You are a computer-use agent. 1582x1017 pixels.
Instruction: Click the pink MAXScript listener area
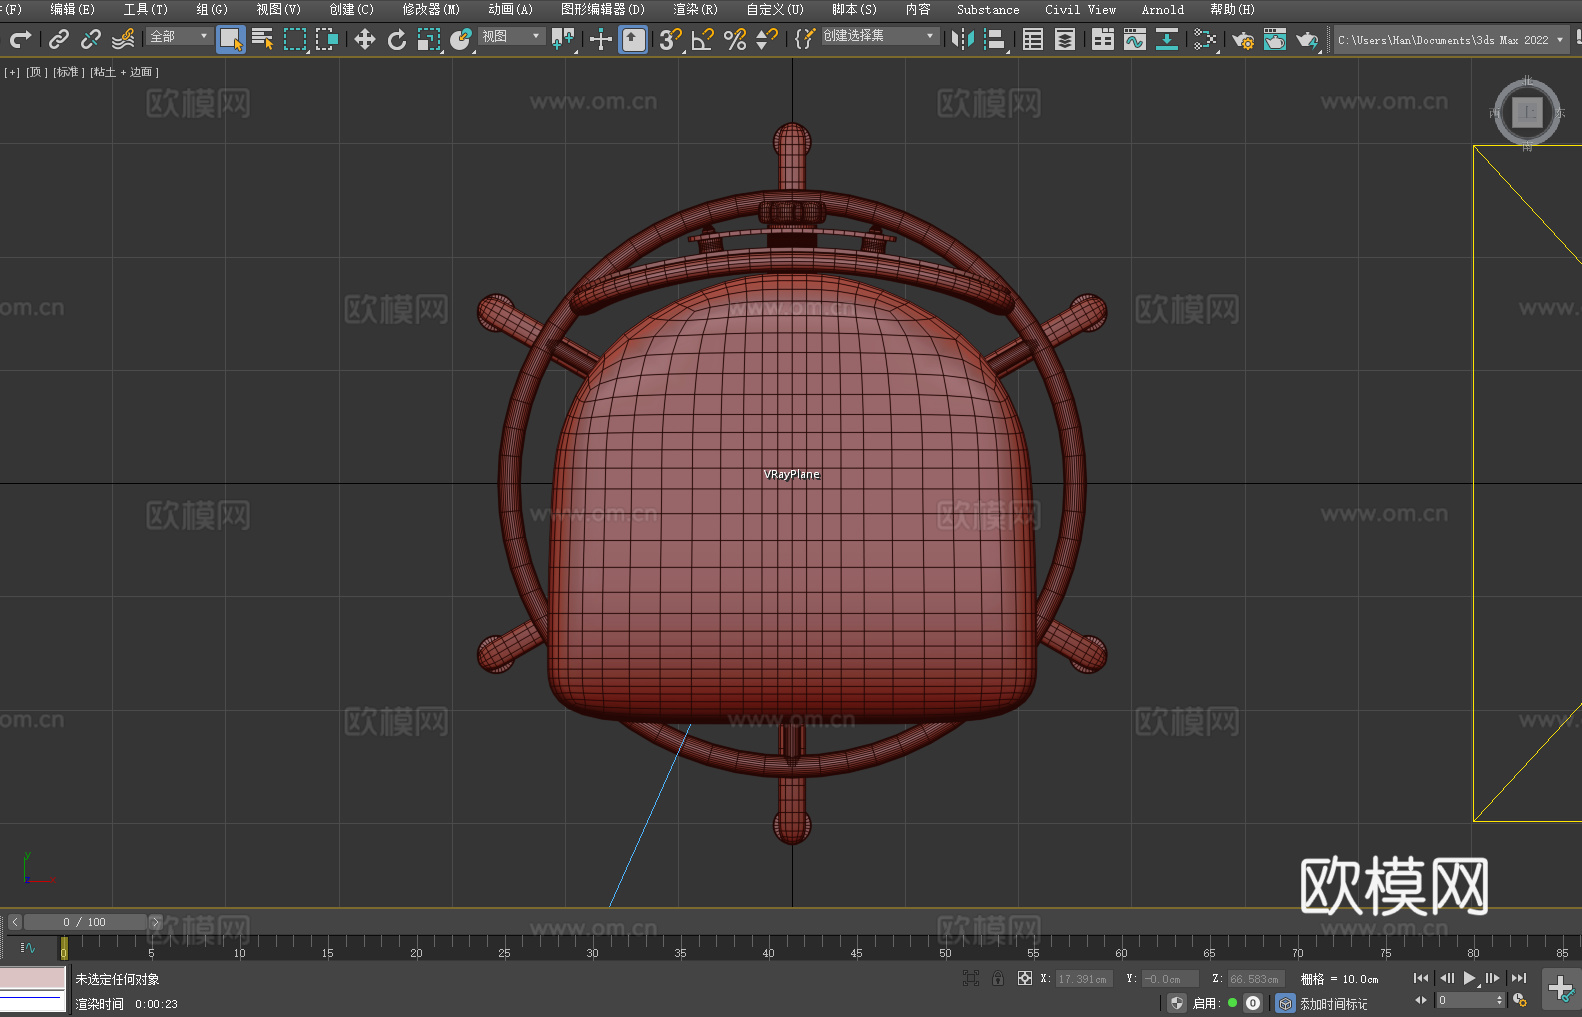click(33, 978)
